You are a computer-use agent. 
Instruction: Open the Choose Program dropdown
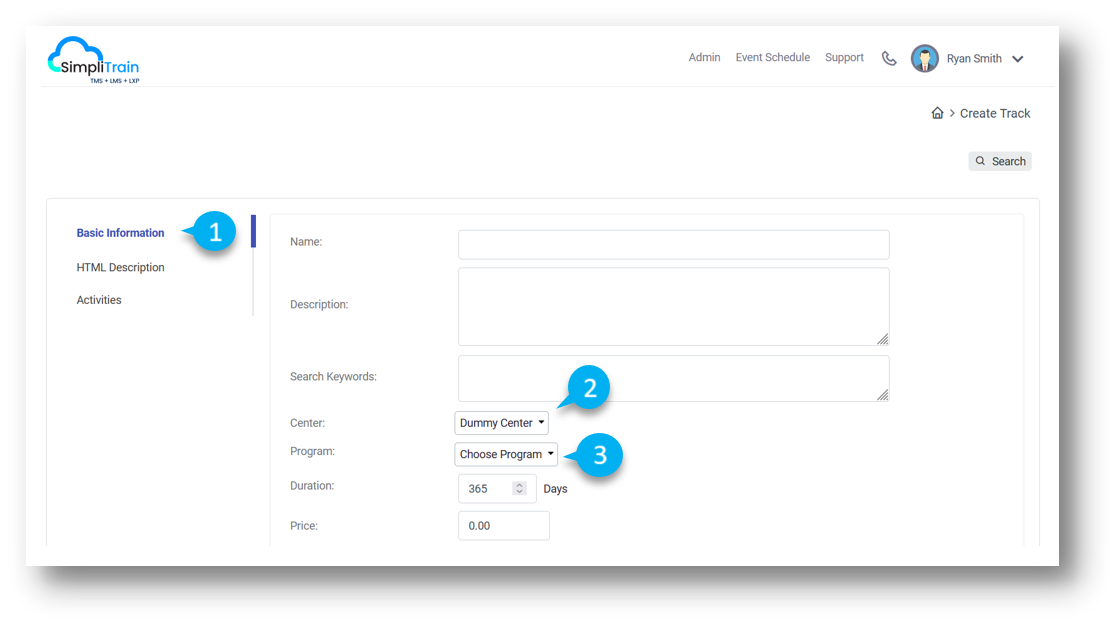(x=506, y=454)
